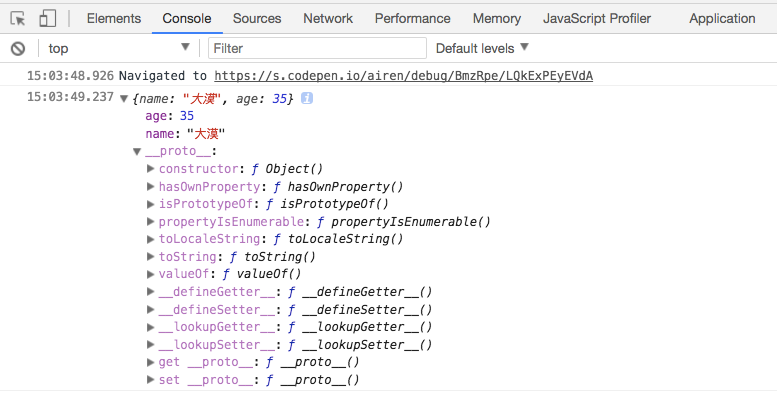Screen dimensions: 777x395
Task: Expand the __defineGetter__ entry
Action: pyautogui.click(x=151, y=292)
